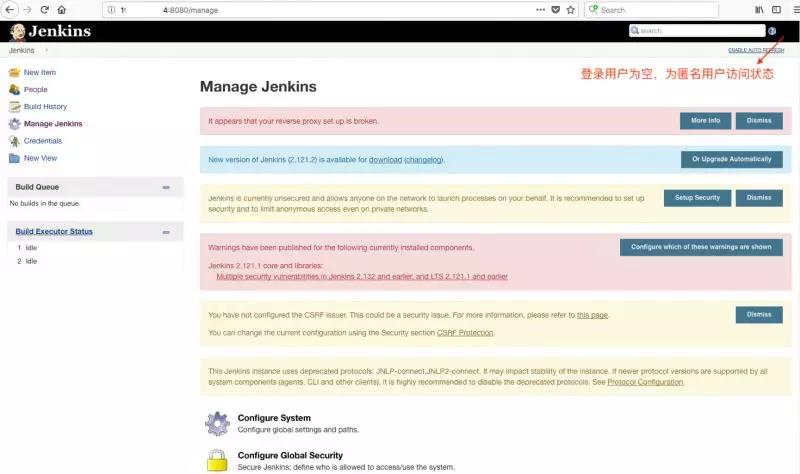Open Build Executor Status link

click(x=54, y=232)
